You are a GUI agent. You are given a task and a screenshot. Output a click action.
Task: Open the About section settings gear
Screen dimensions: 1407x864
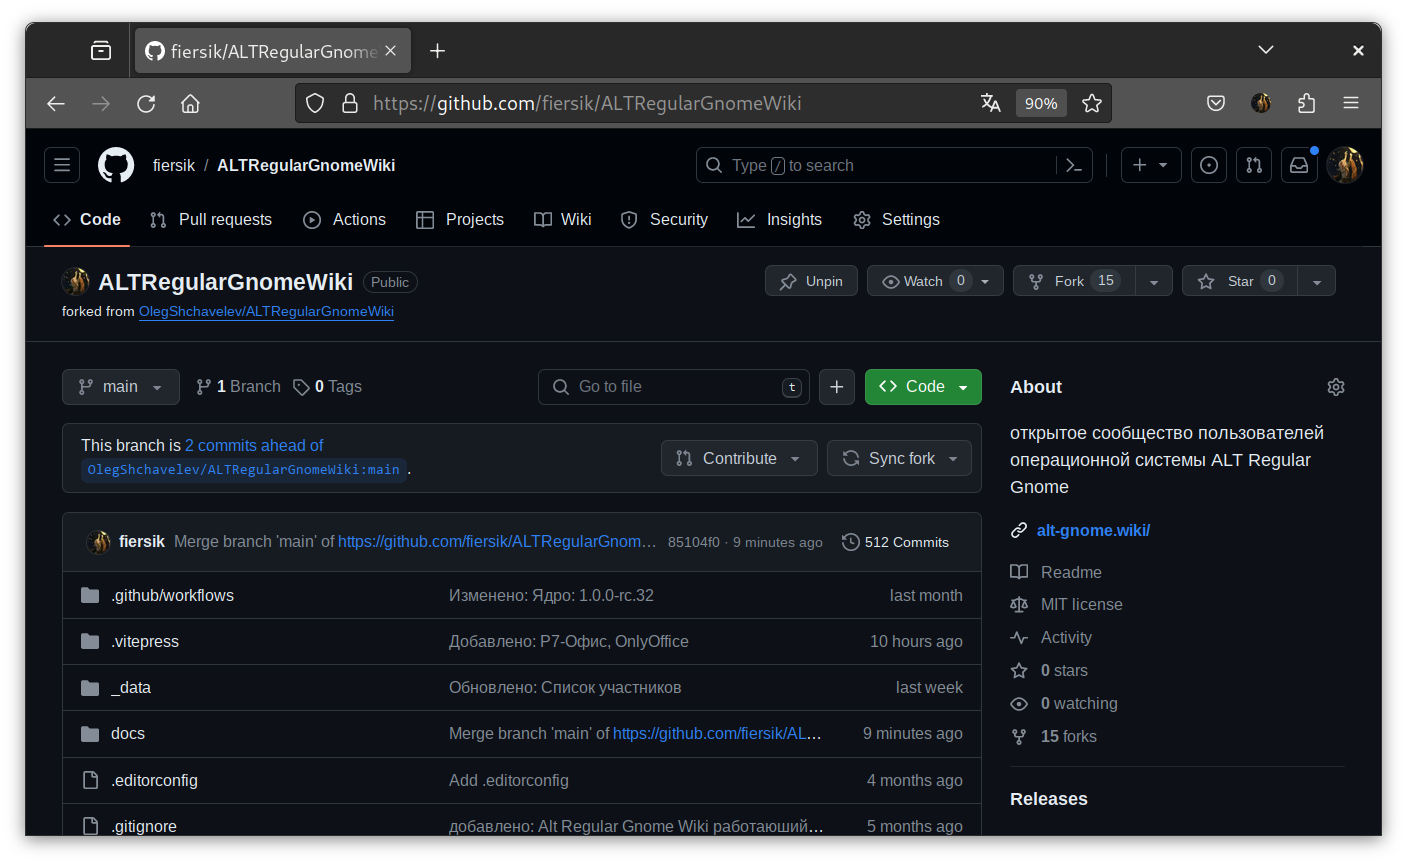pos(1336,387)
